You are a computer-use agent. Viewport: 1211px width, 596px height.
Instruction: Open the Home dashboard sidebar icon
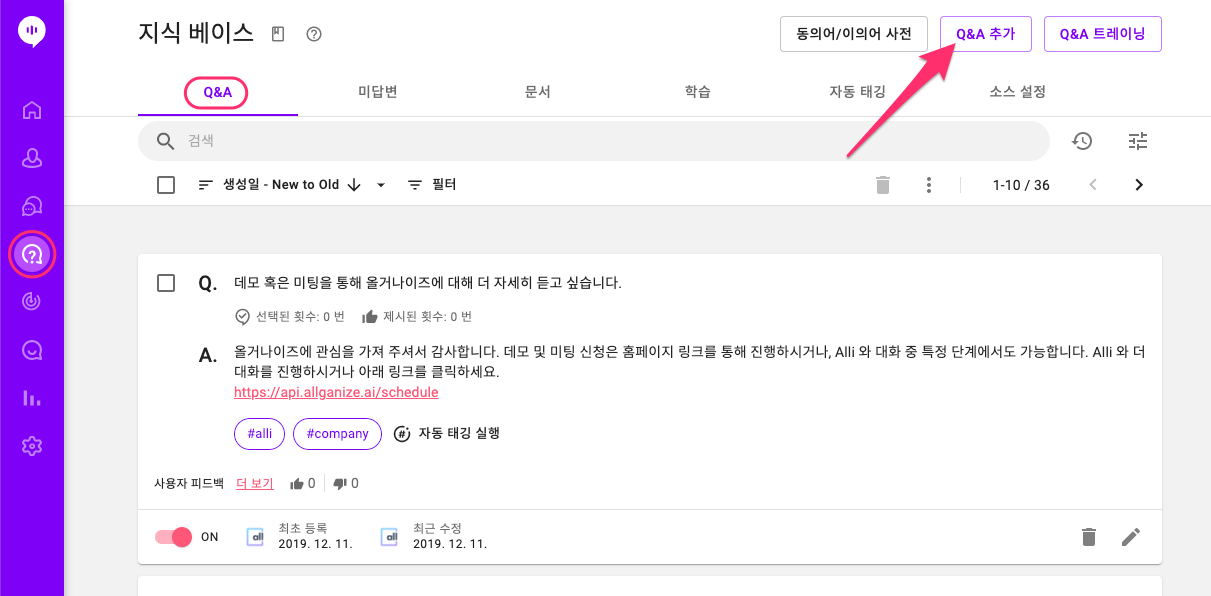(32, 110)
